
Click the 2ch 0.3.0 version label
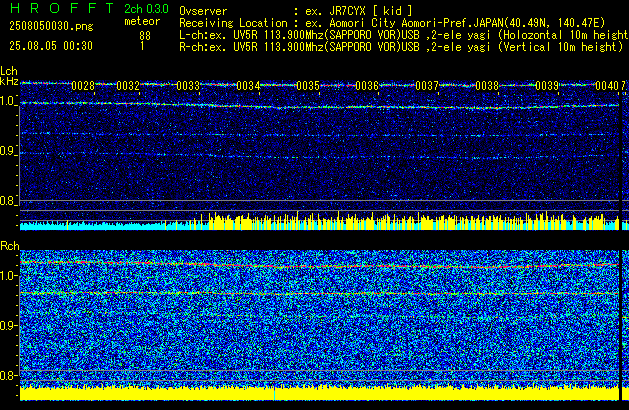[146, 9]
